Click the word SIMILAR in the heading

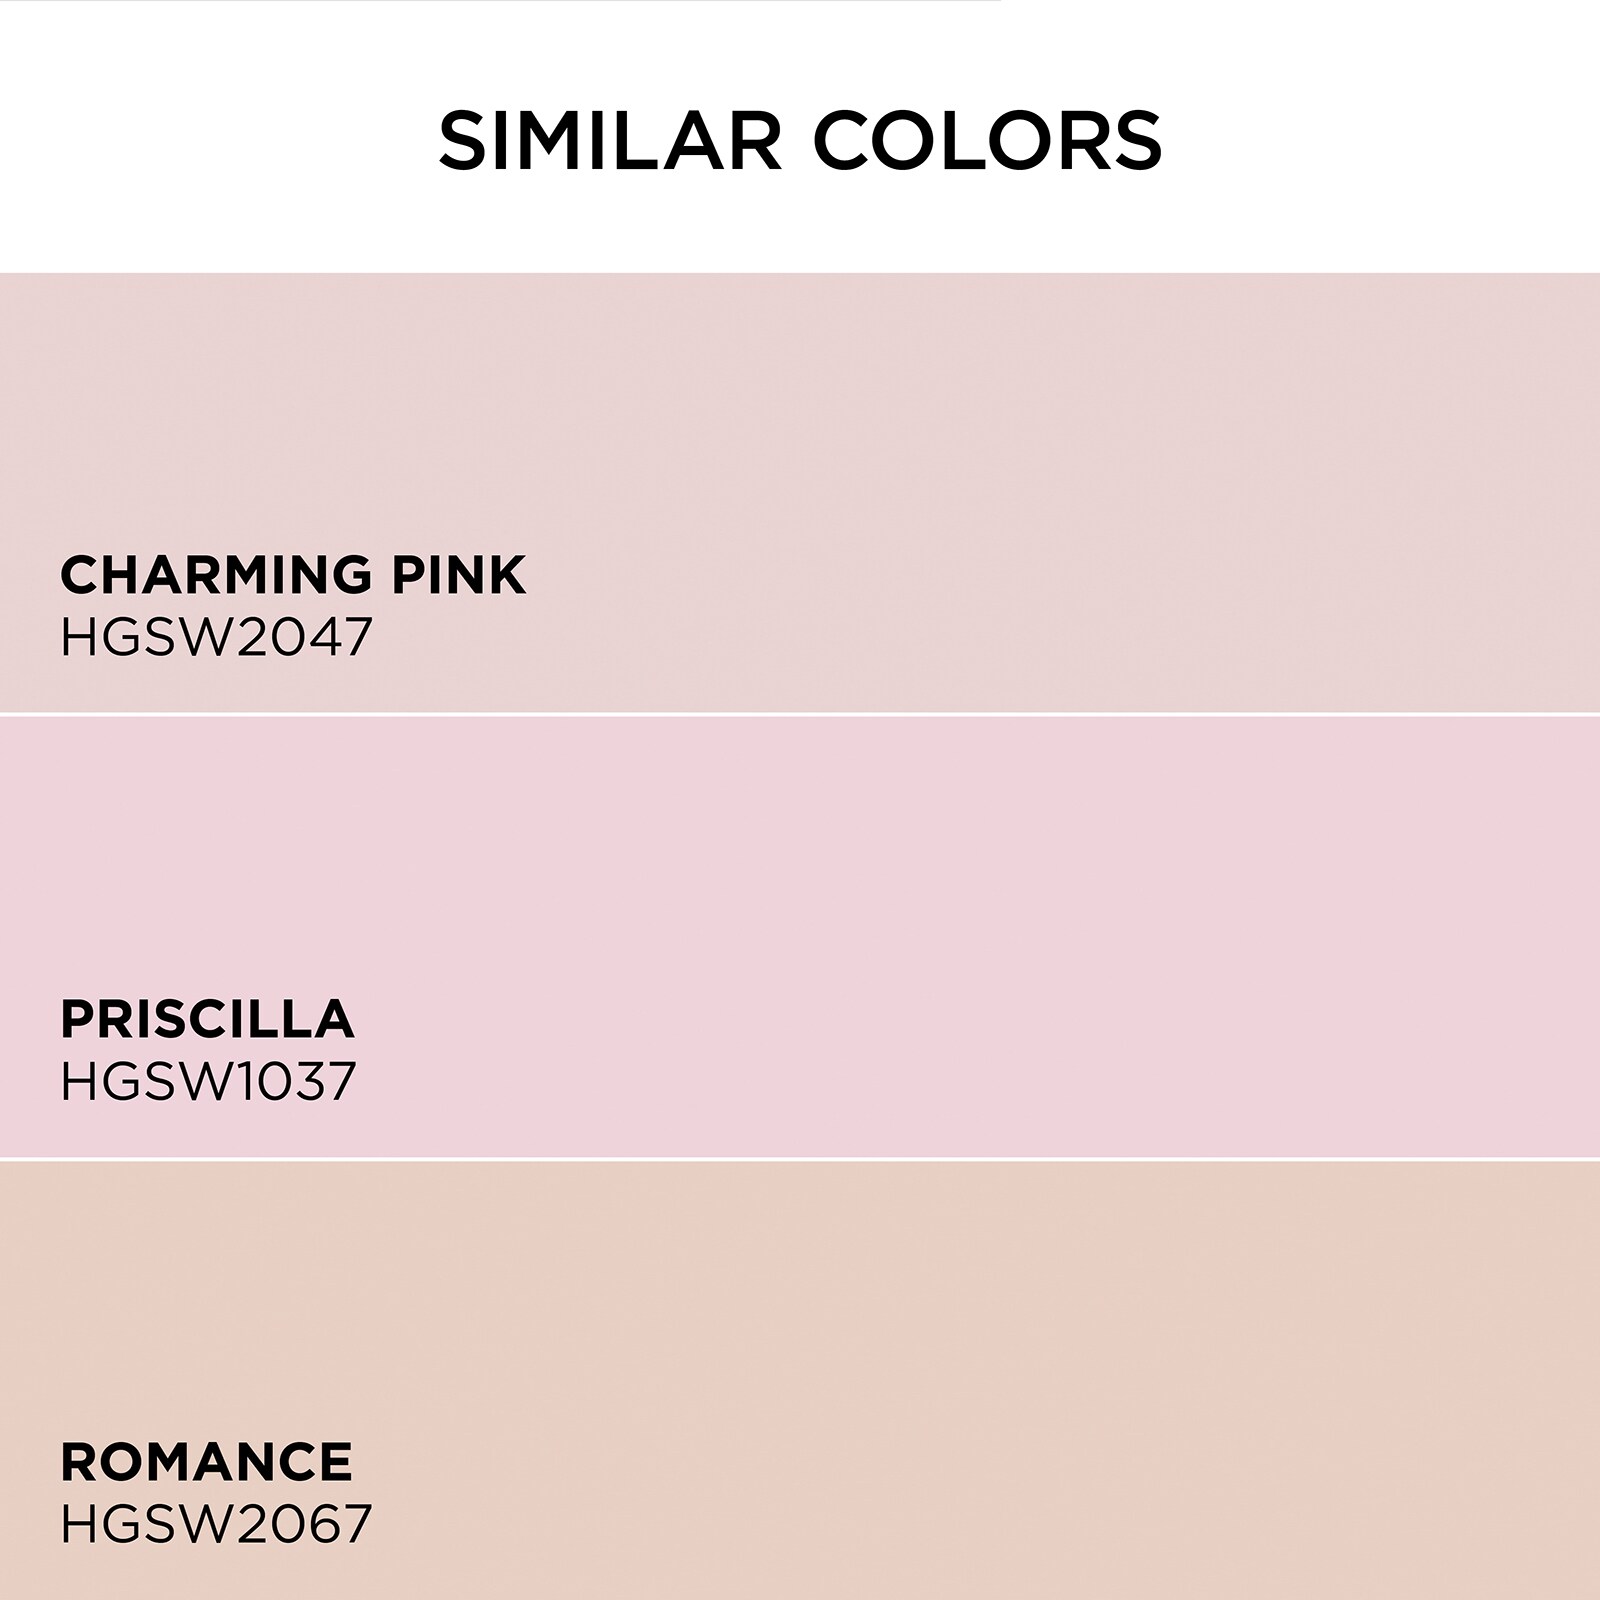coord(610,141)
